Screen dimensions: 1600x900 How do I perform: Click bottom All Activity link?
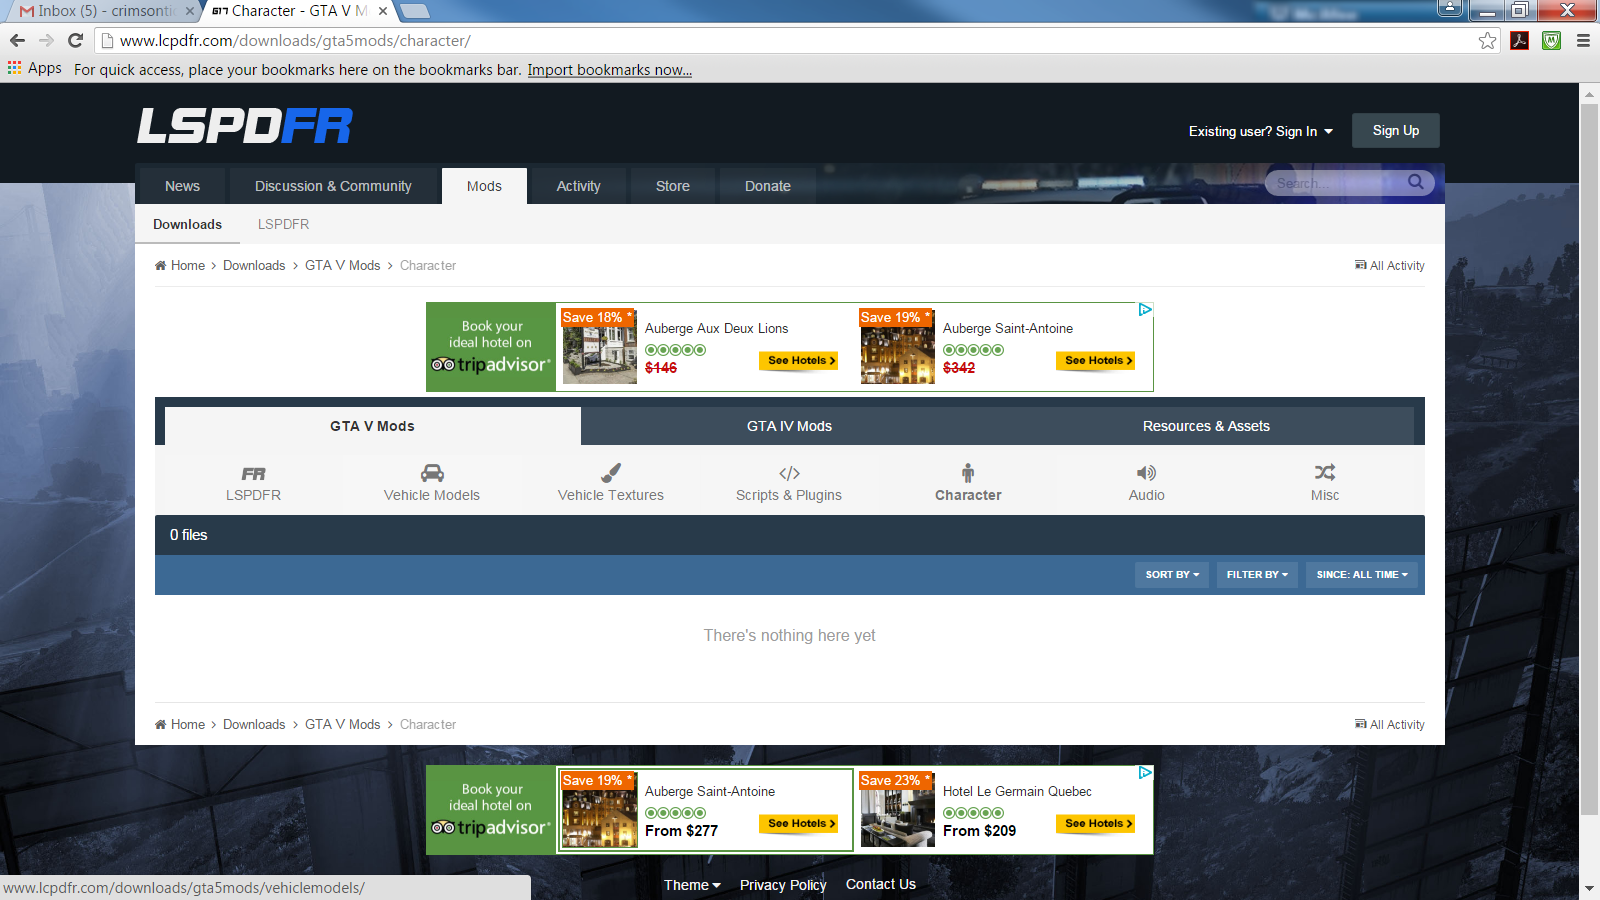pyautogui.click(x=1390, y=724)
